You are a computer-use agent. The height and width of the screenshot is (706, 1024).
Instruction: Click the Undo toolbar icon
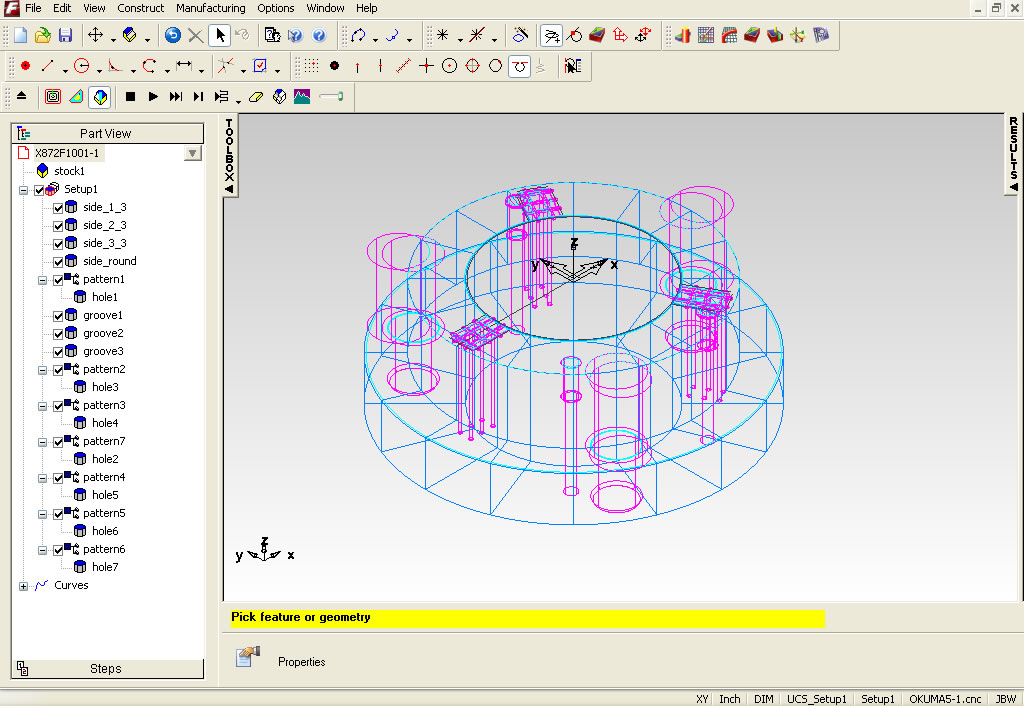[x=173, y=36]
